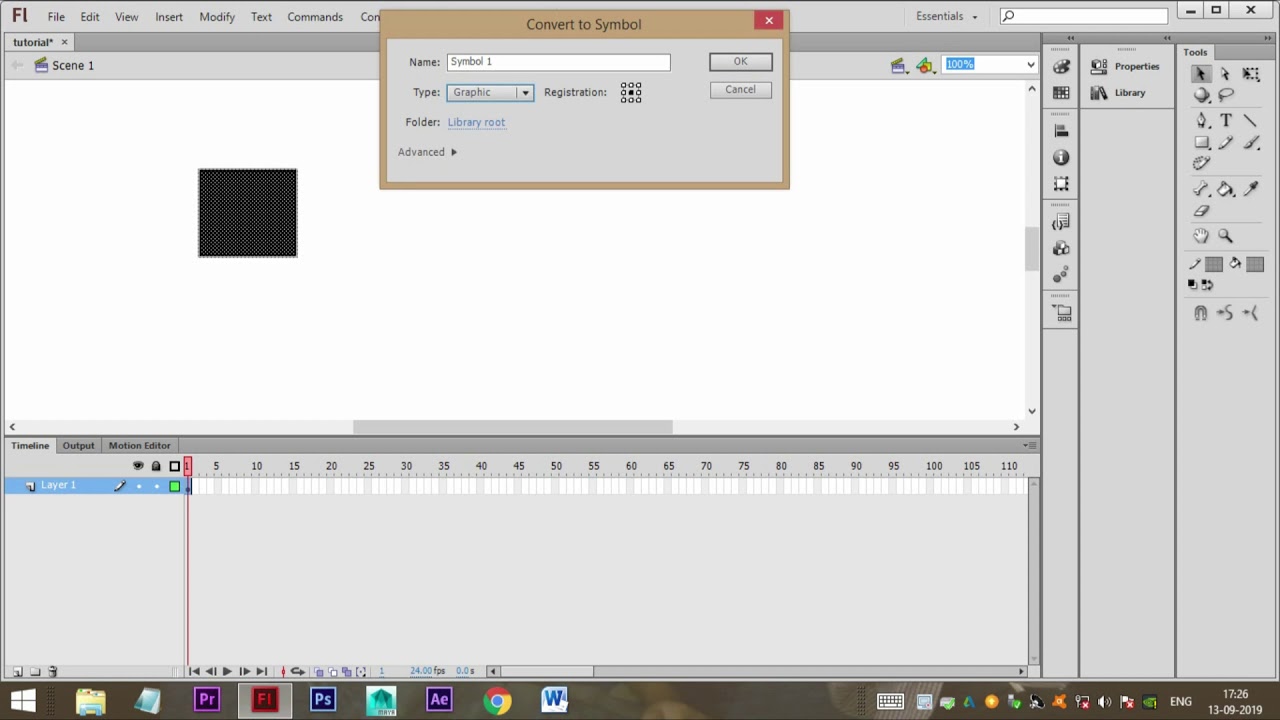Switch to the Output tab

pos(78,445)
